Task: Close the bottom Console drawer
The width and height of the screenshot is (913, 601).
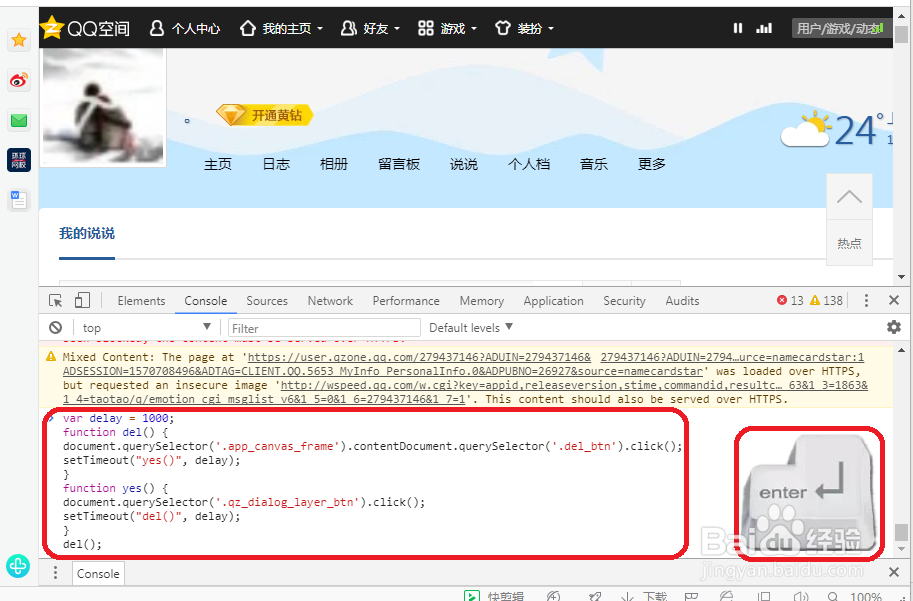Action: coord(894,572)
